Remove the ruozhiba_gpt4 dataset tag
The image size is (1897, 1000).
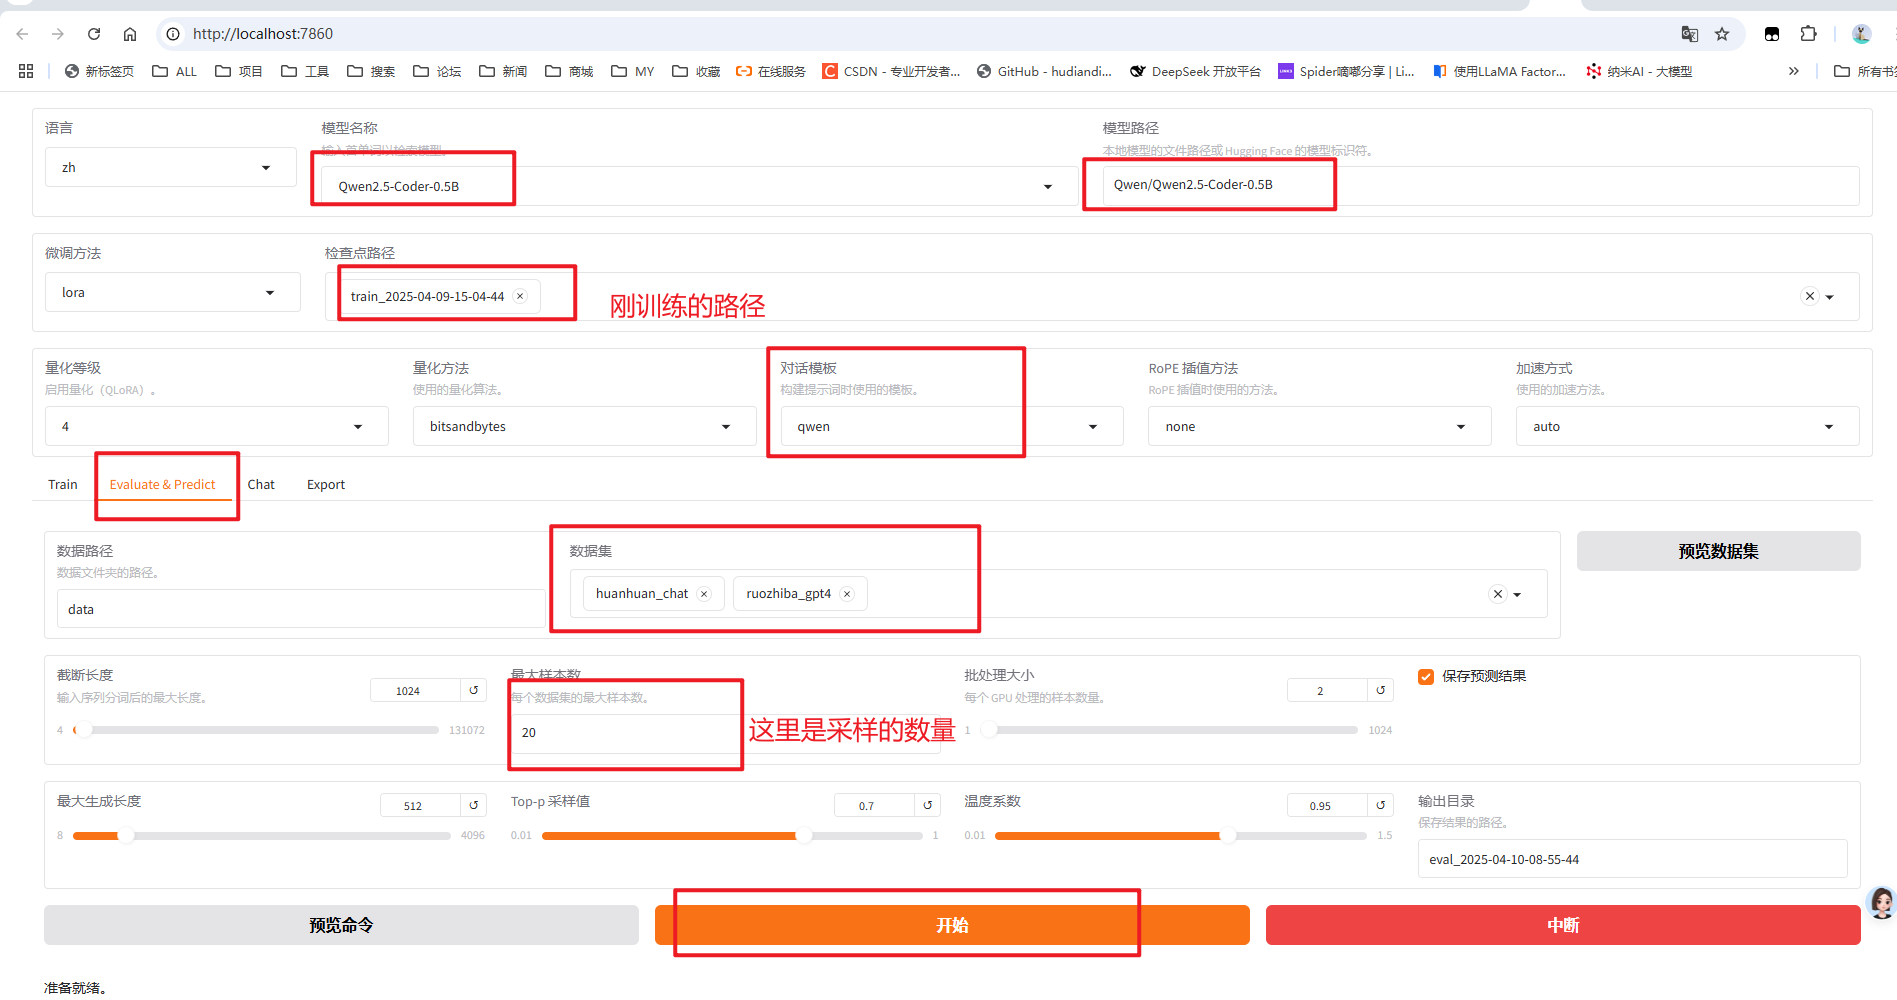(847, 594)
